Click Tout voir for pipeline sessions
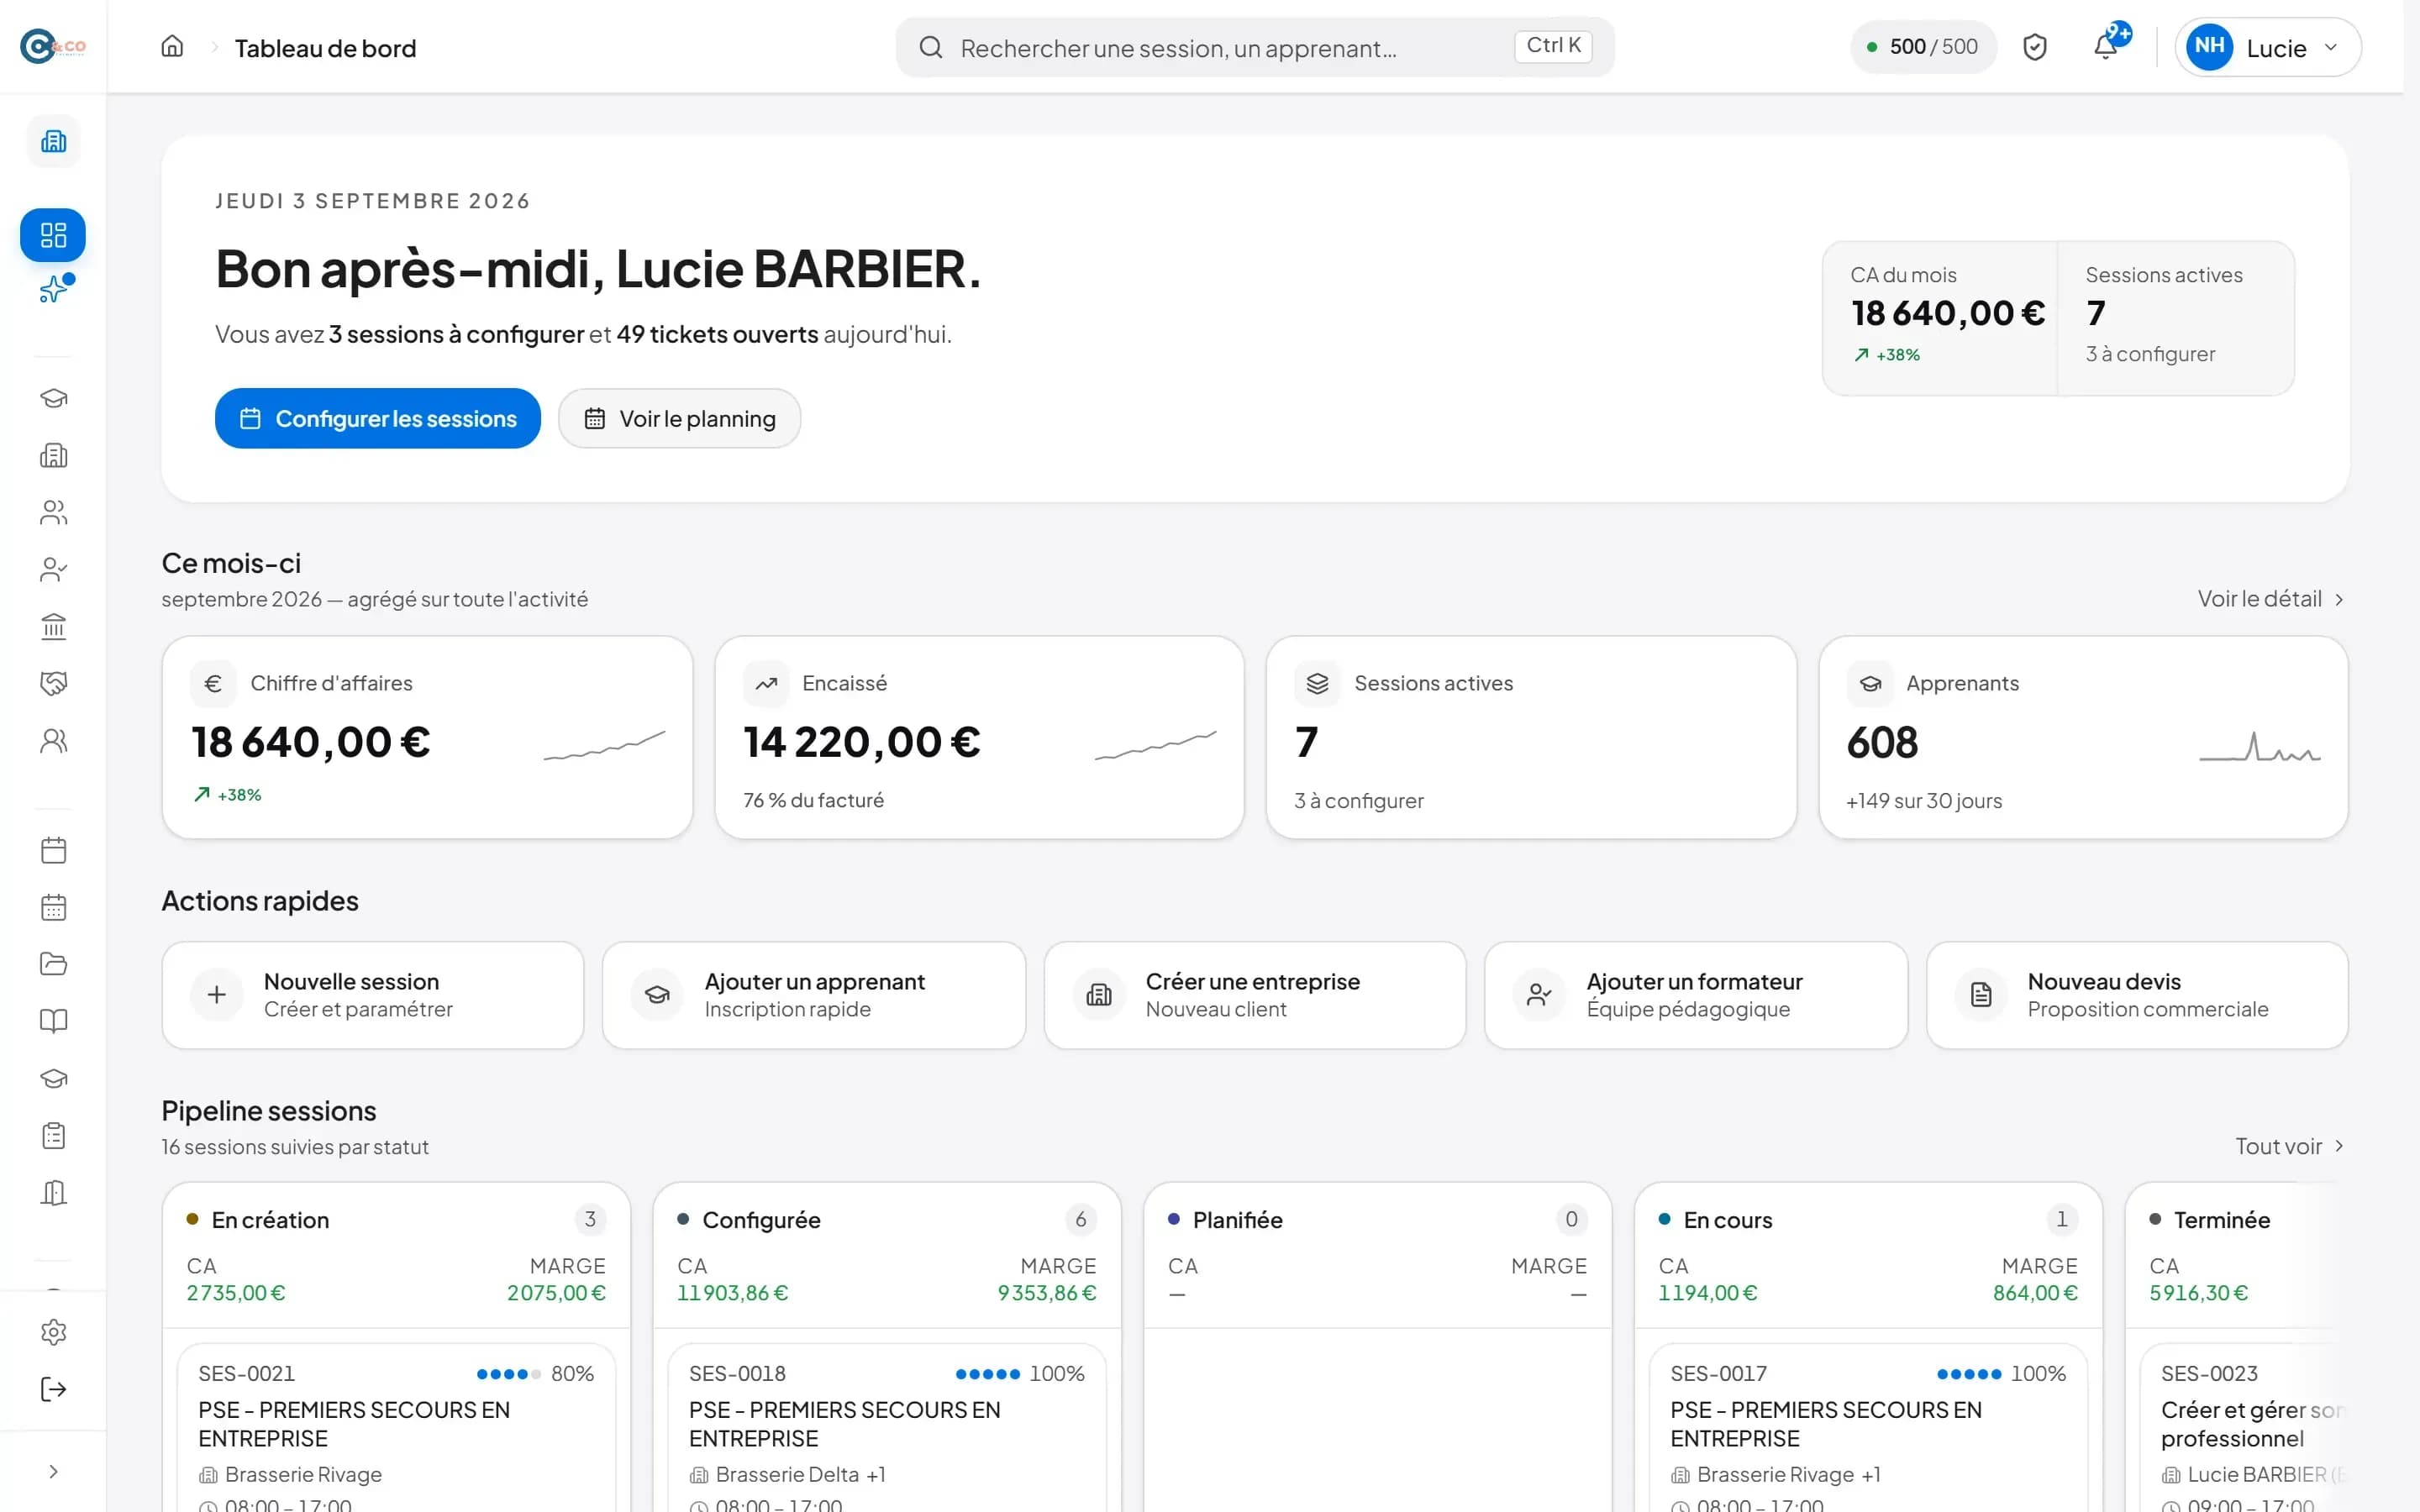This screenshot has height=1512, width=2420. pyautogui.click(x=2289, y=1146)
